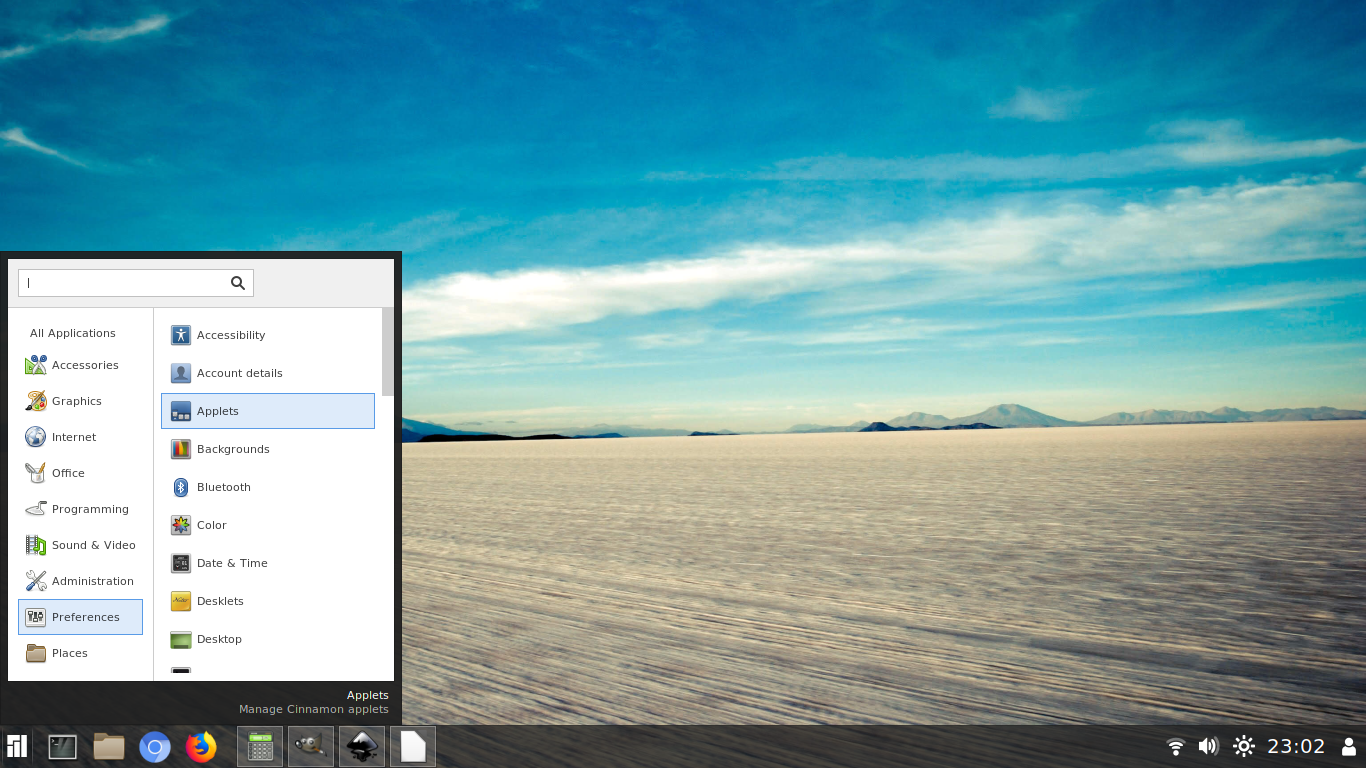Toggle the panel menu launcher
The image size is (1366, 768).
click(16, 746)
